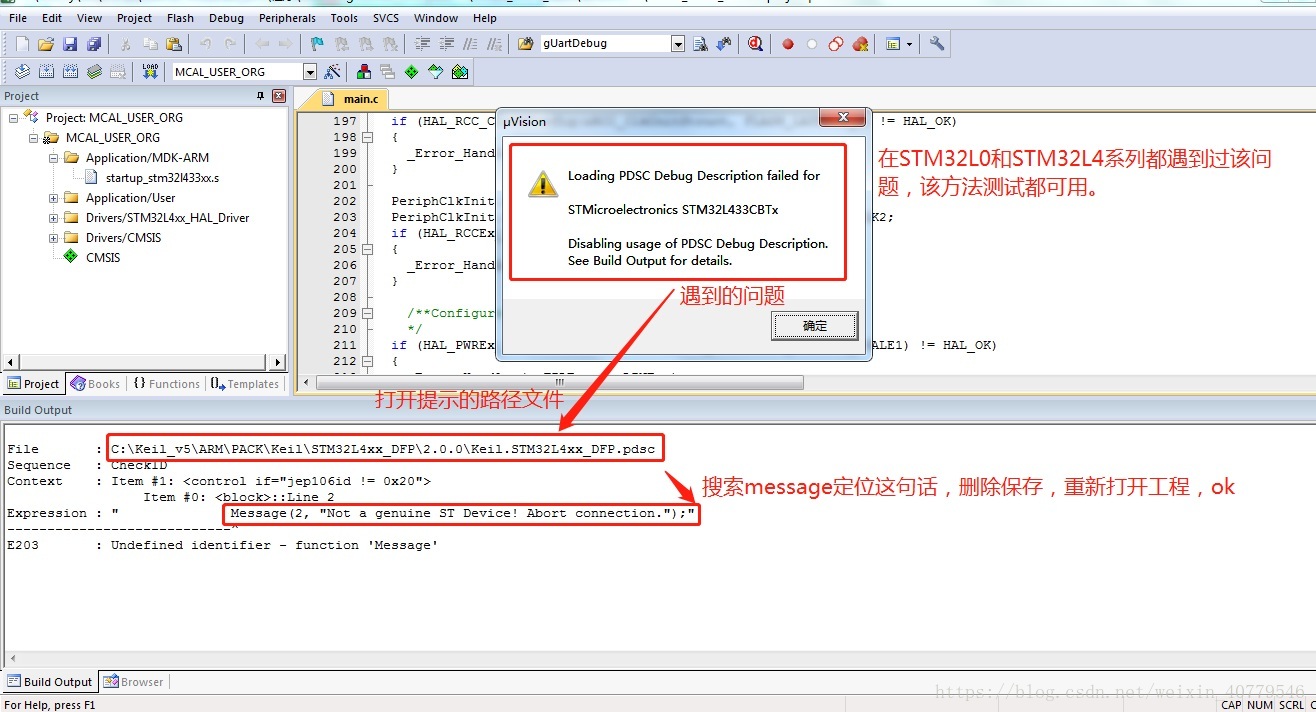Open the Options for Target wizard icon

(334, 71)
